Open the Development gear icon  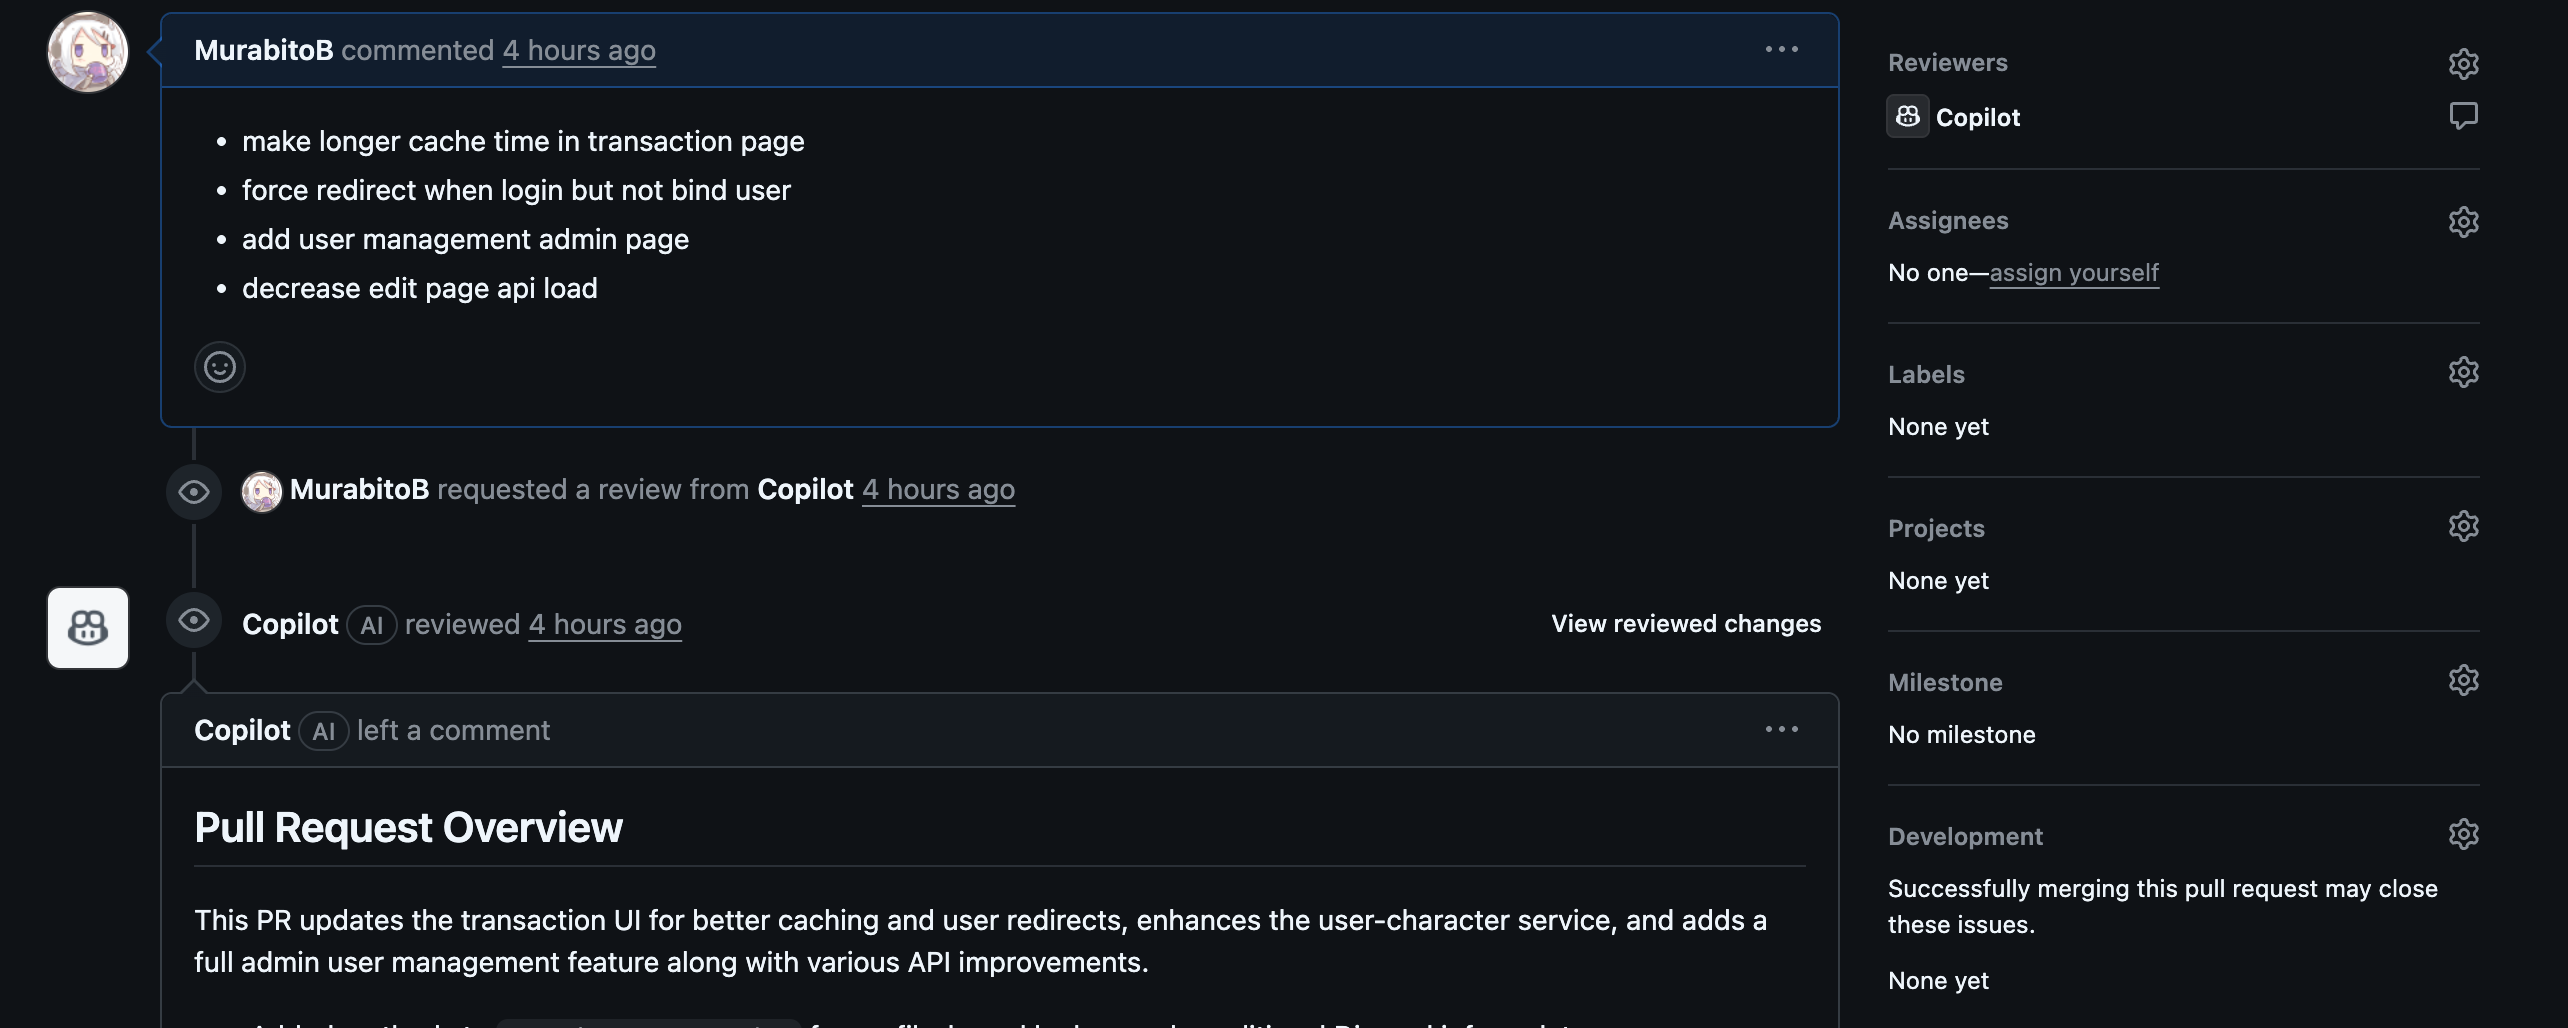pos(2463,834)
